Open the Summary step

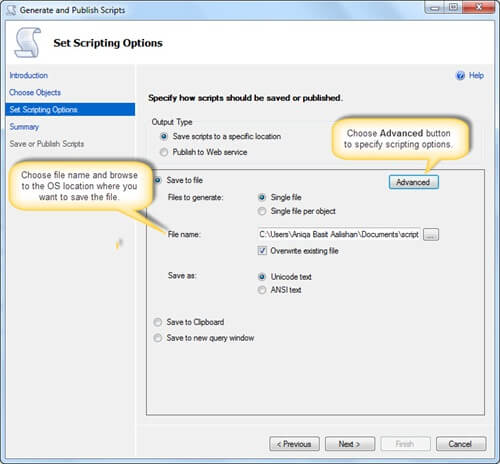click(x=24, y=127)
